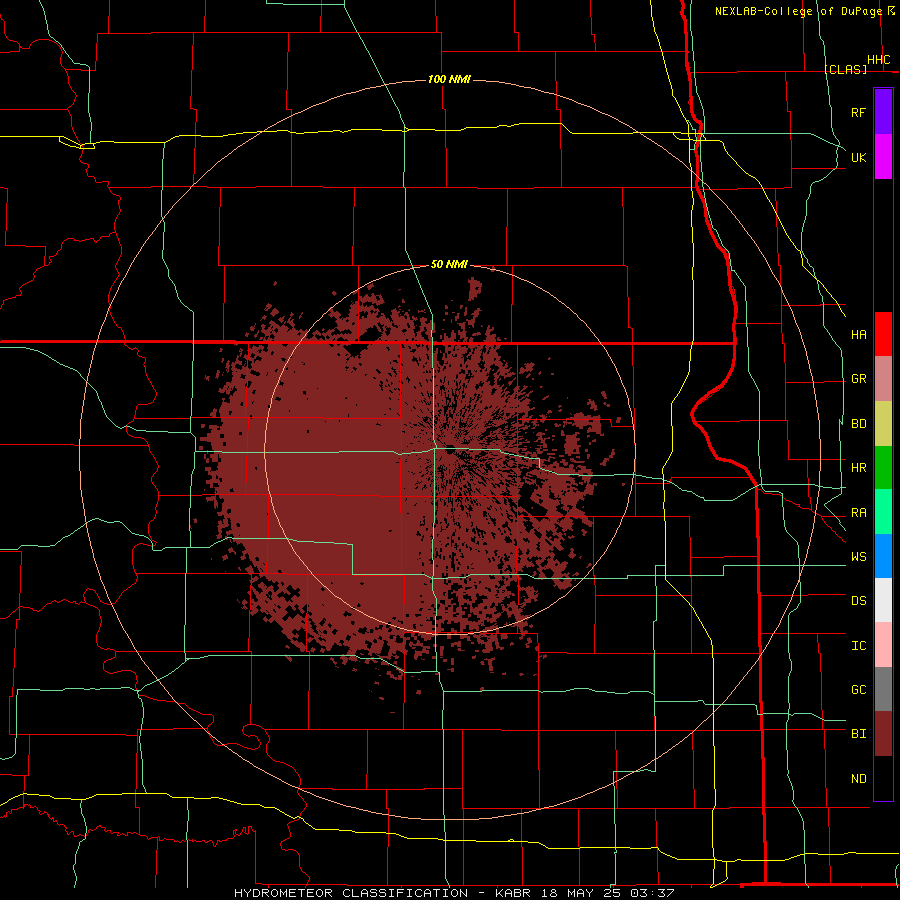Click the 'GR' legend label

pyautogui.click(x=859, y=379)
